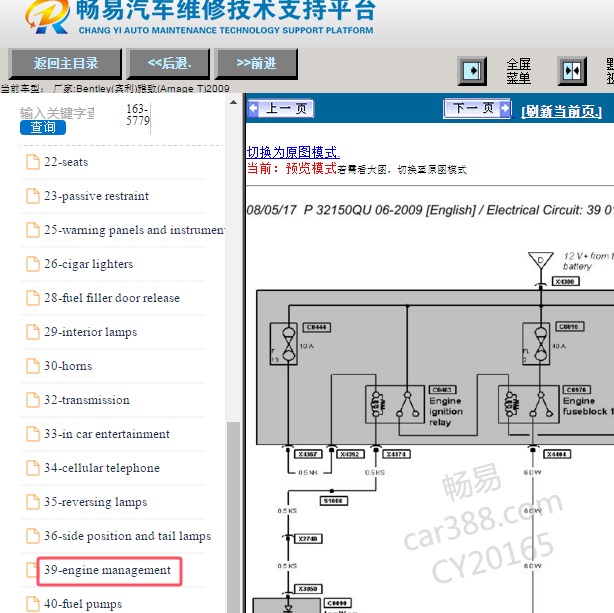The width and height of the screenshot is (614, 613).
Task: Go forward using the >>前进 button
Action: click(x=256, y=63)
